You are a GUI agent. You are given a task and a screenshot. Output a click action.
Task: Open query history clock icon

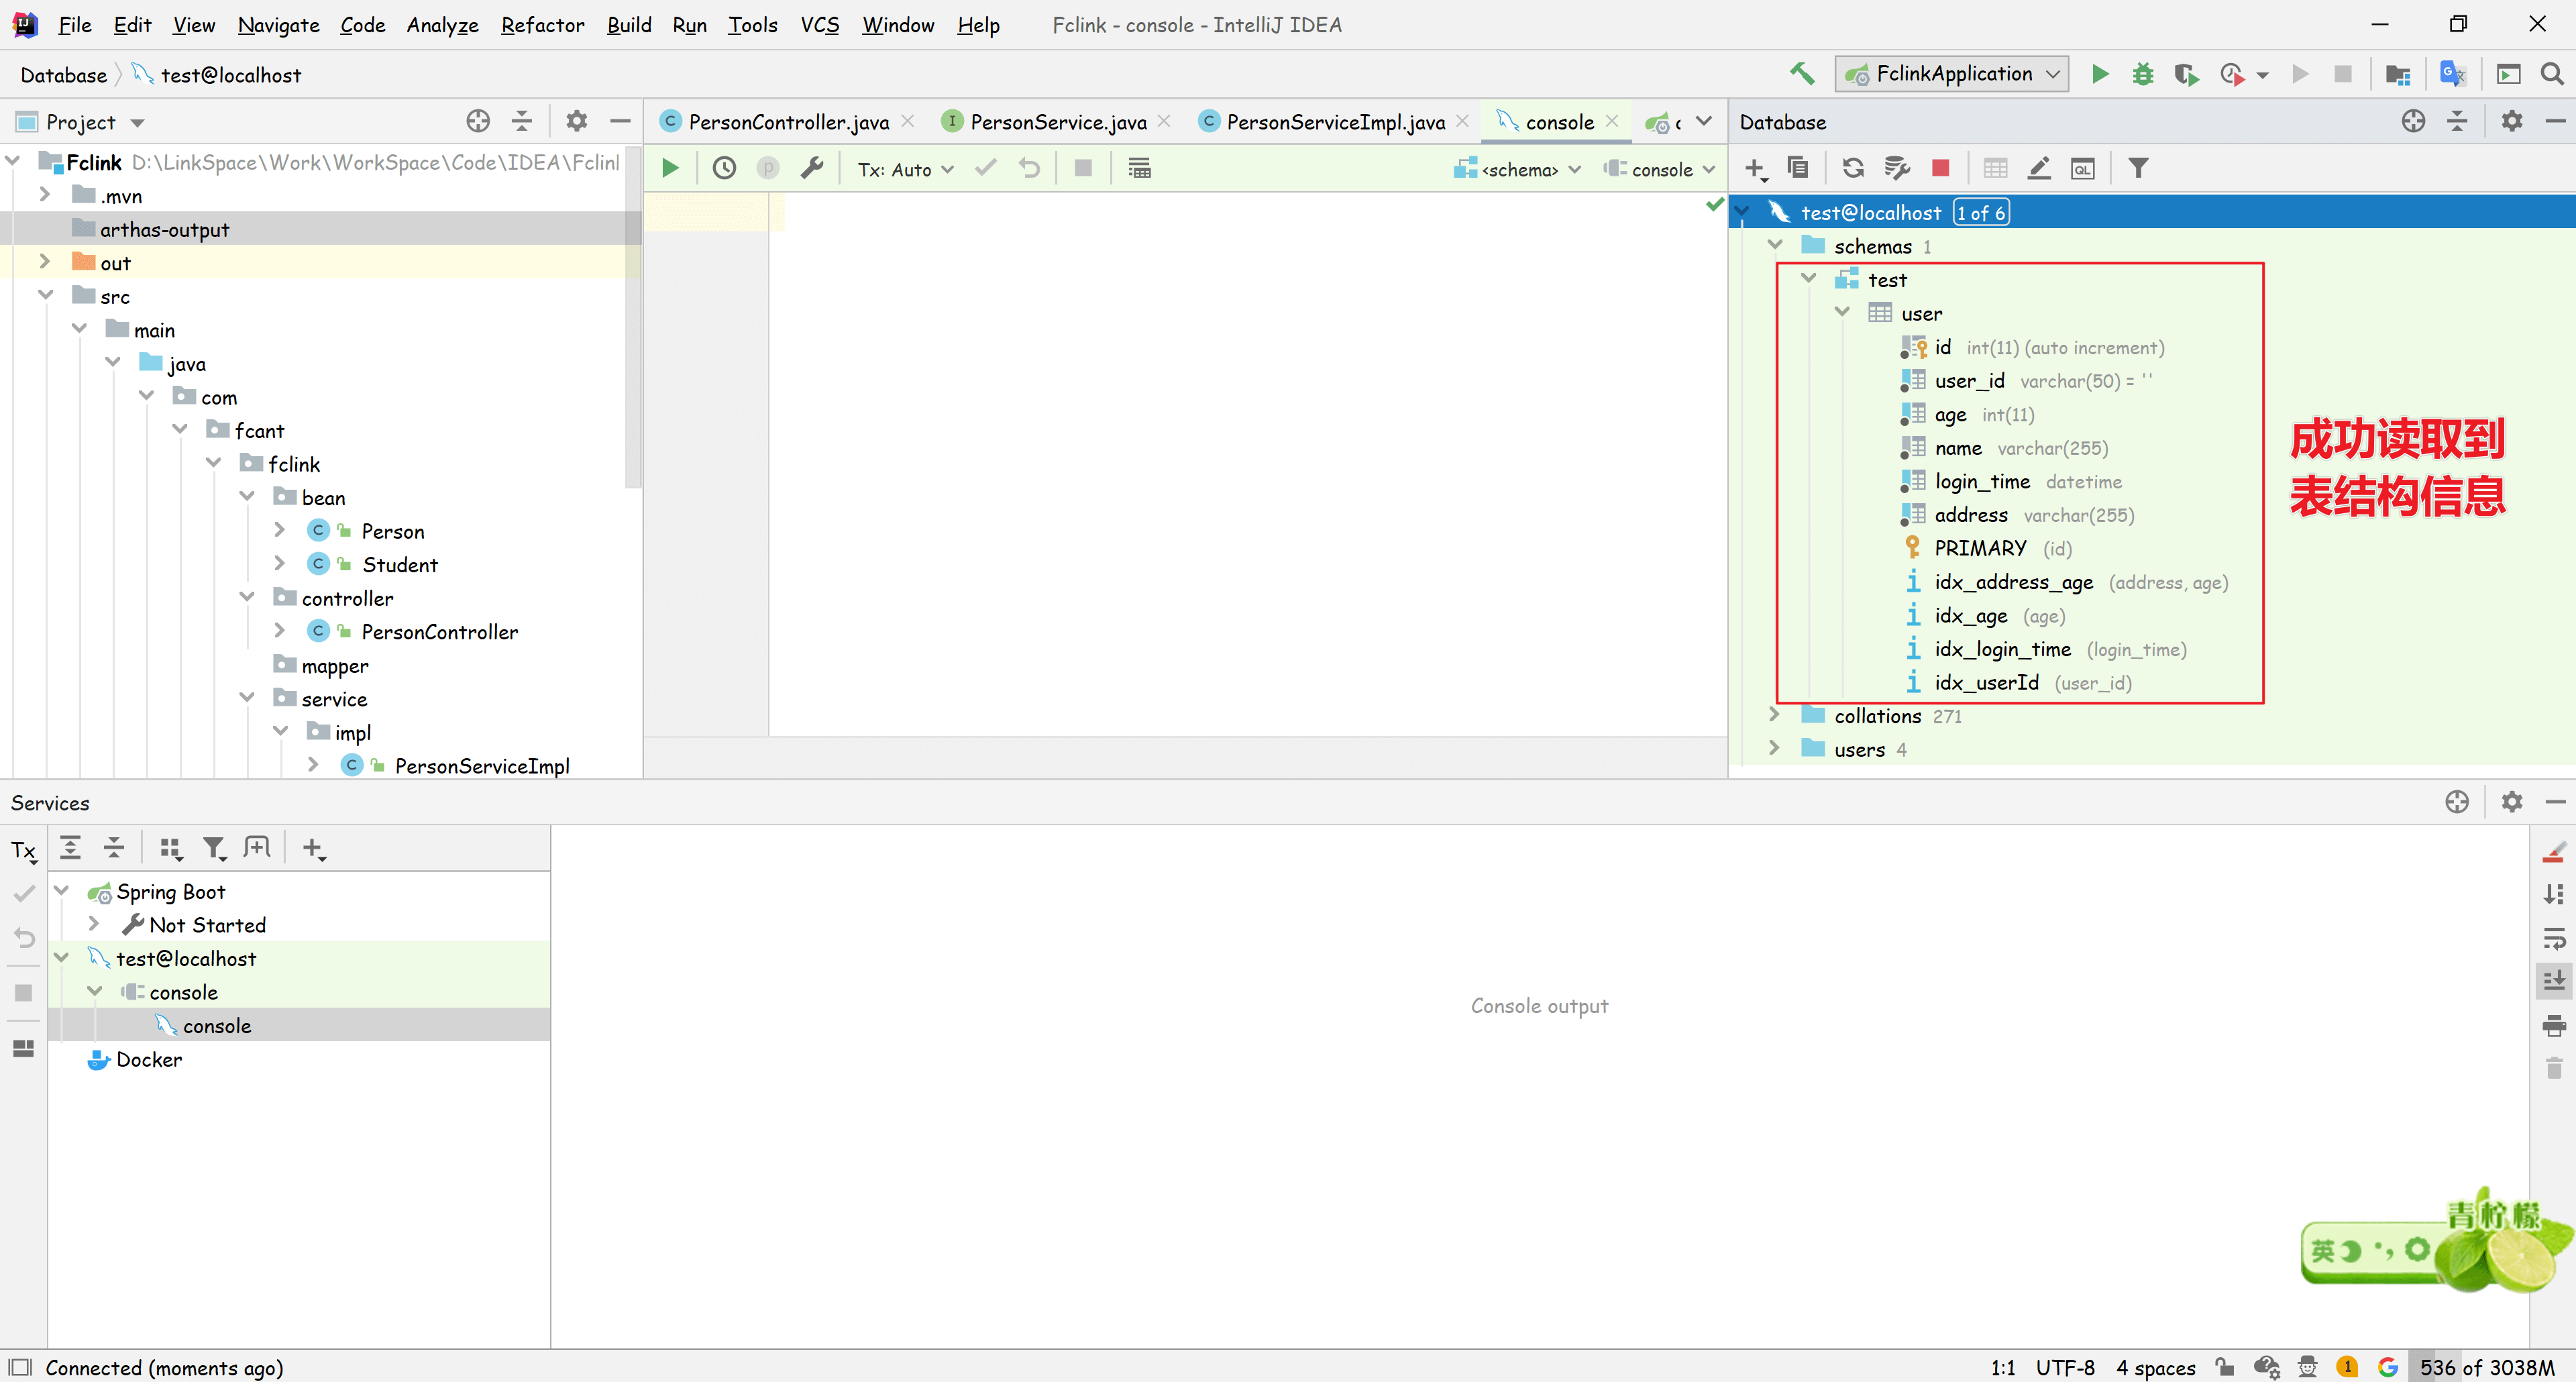click(x=724, y=169)
